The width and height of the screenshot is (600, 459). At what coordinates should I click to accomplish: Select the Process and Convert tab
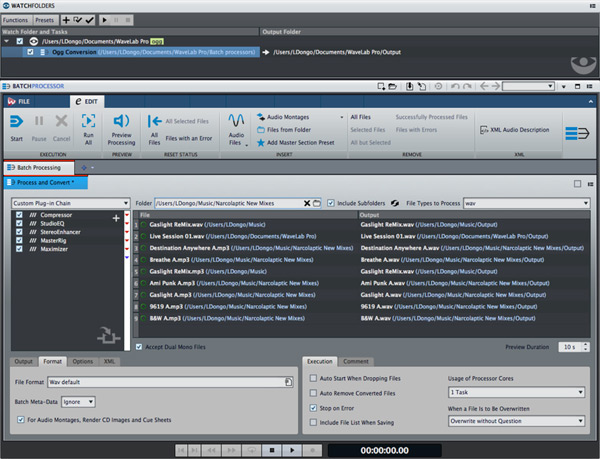tap(46, 182)
